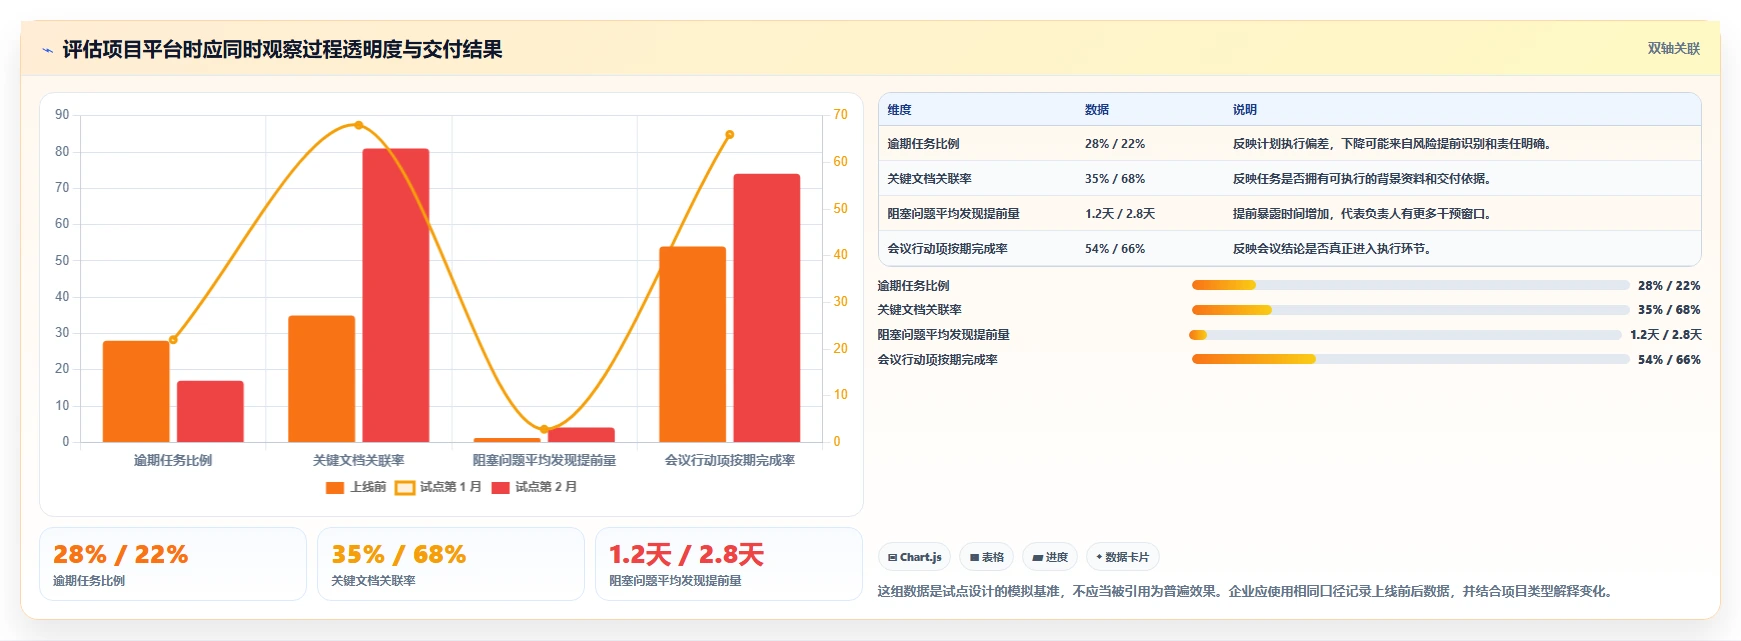1741x641 pixels.
Task: Click the description starting 反映任务是否拥有可执行
Action: (1365, 179)
